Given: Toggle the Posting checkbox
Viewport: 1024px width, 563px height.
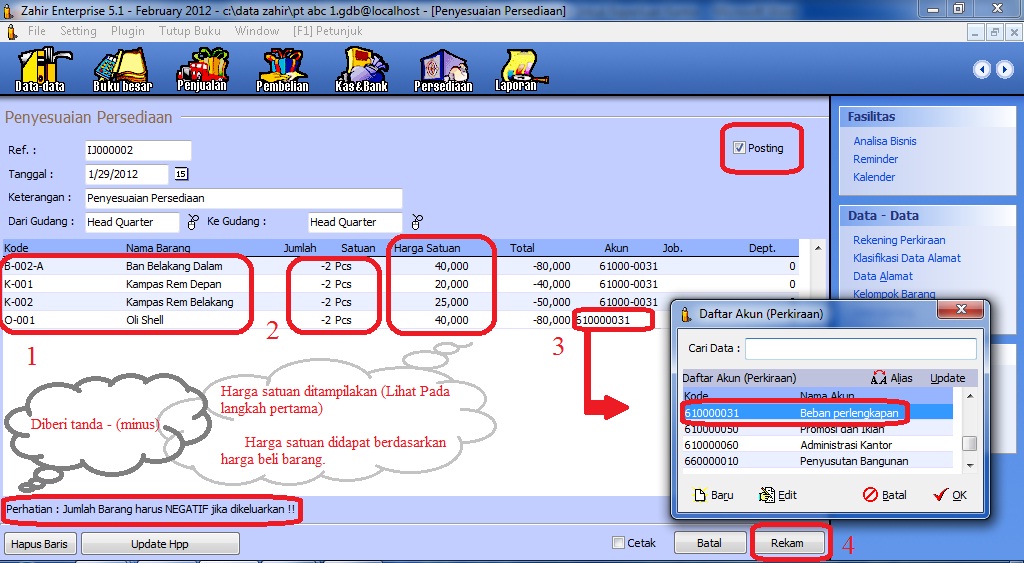Looking at the screenshot, I should point(739,148).
